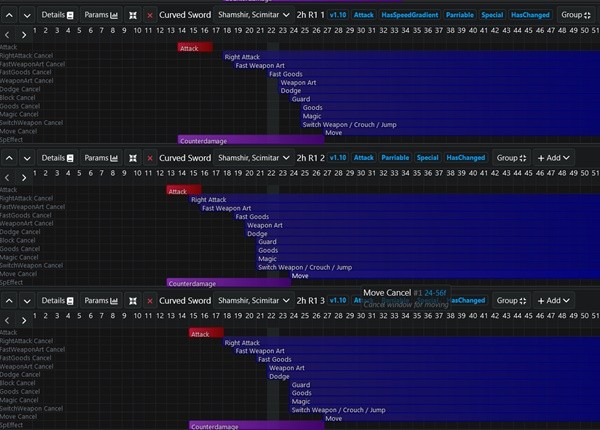Toggle the Details view for 2h R1 3

(58, 300)
